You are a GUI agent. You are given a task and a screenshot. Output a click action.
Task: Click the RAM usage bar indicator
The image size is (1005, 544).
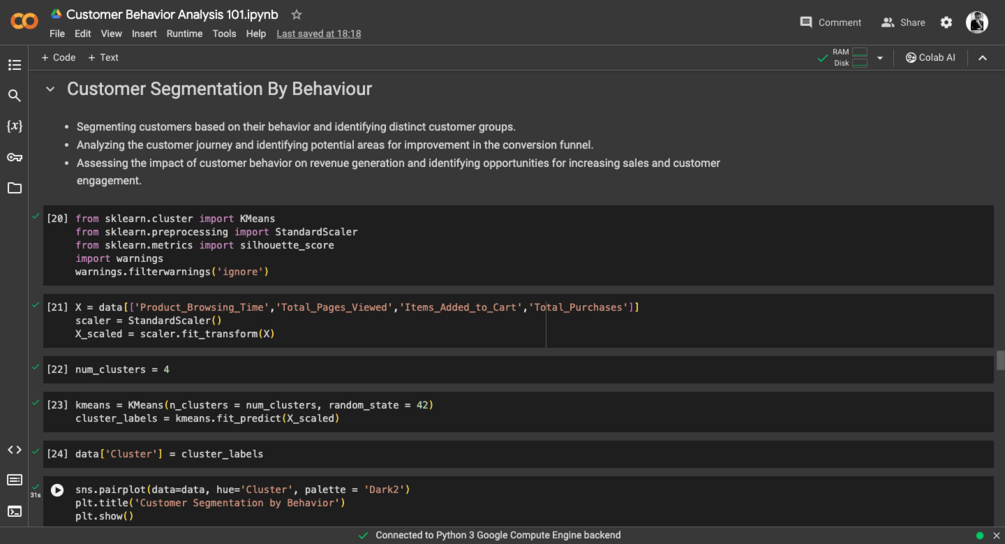(859, 52)
